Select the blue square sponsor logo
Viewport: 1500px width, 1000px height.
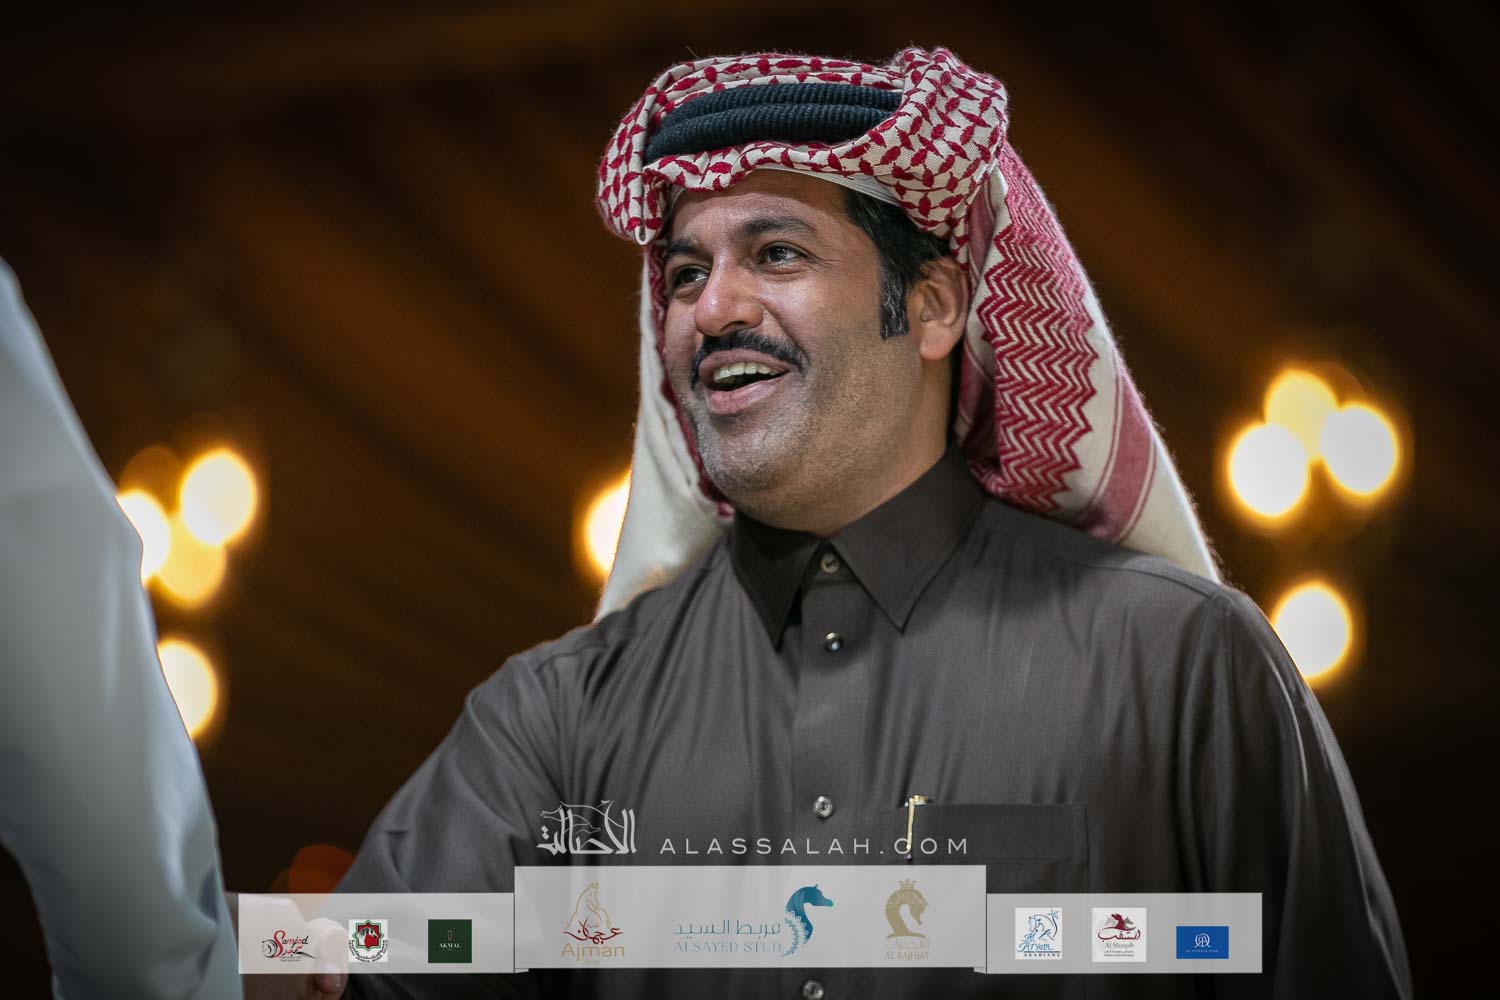tap(1202, 942)
